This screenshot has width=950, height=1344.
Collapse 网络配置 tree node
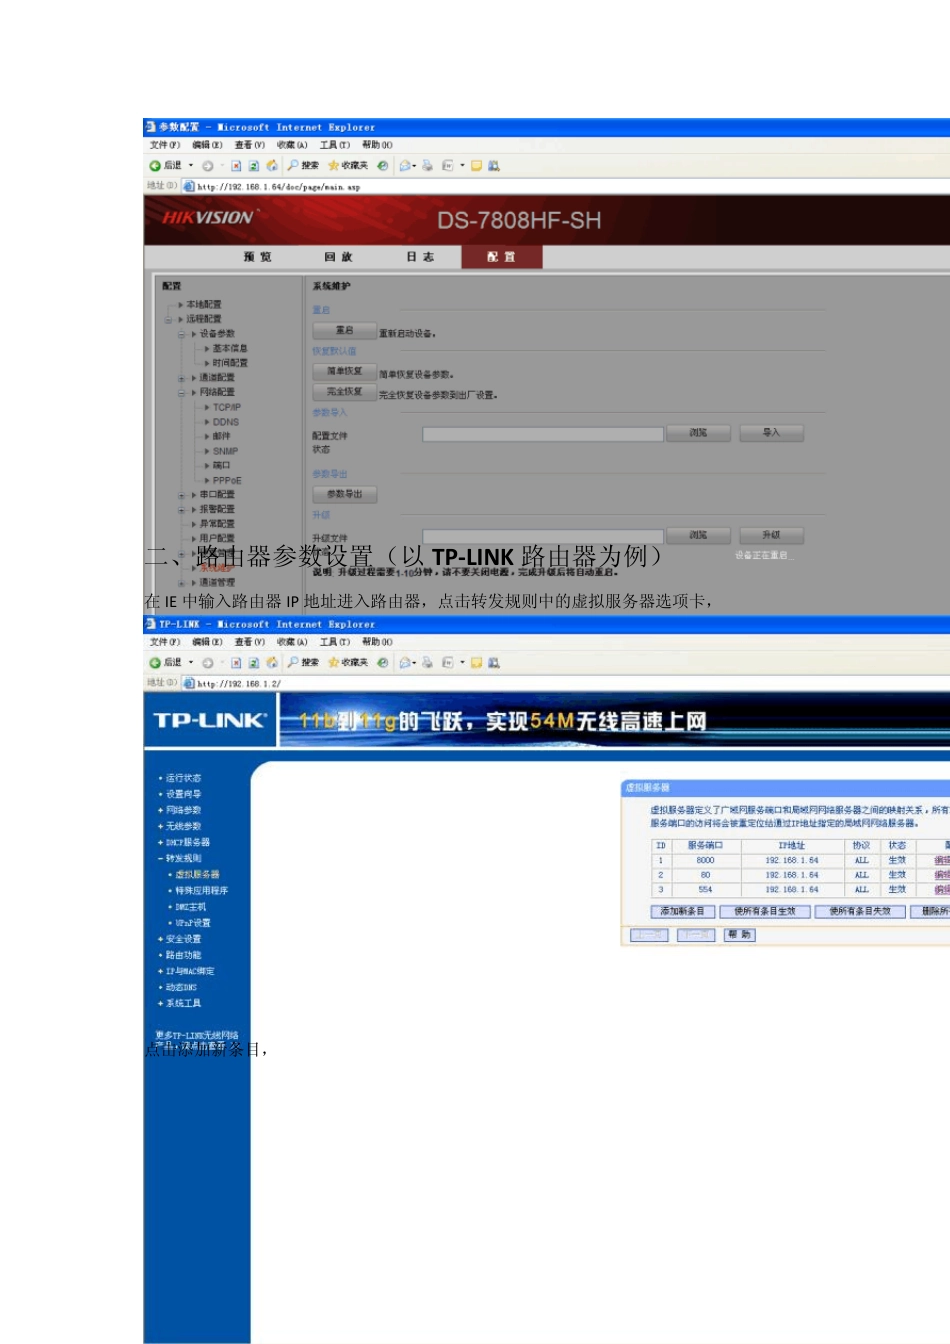click(x=181, y=393)
